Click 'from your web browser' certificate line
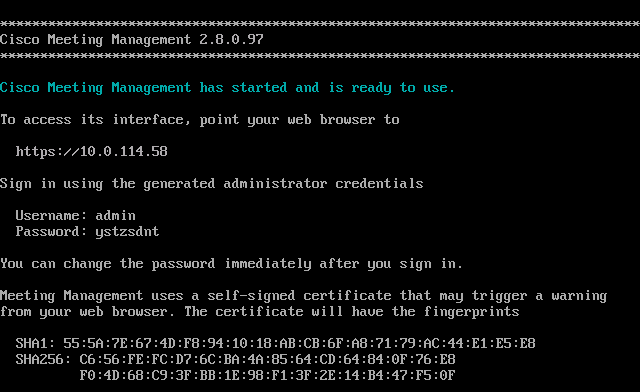Screen dimensions: 640x392 tap(260, 312)
